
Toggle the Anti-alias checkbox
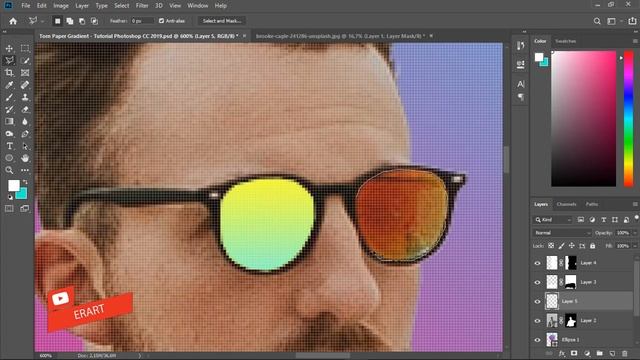coord(161,21)
